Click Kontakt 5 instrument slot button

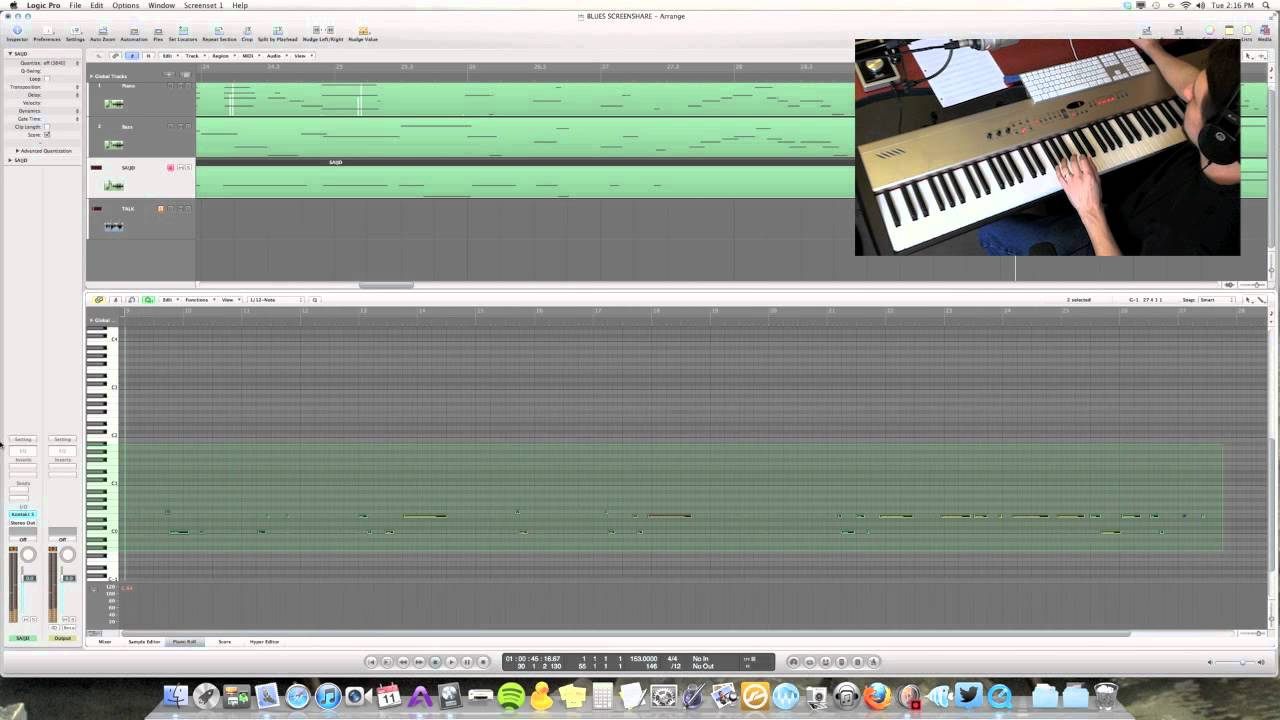[22, 515]
